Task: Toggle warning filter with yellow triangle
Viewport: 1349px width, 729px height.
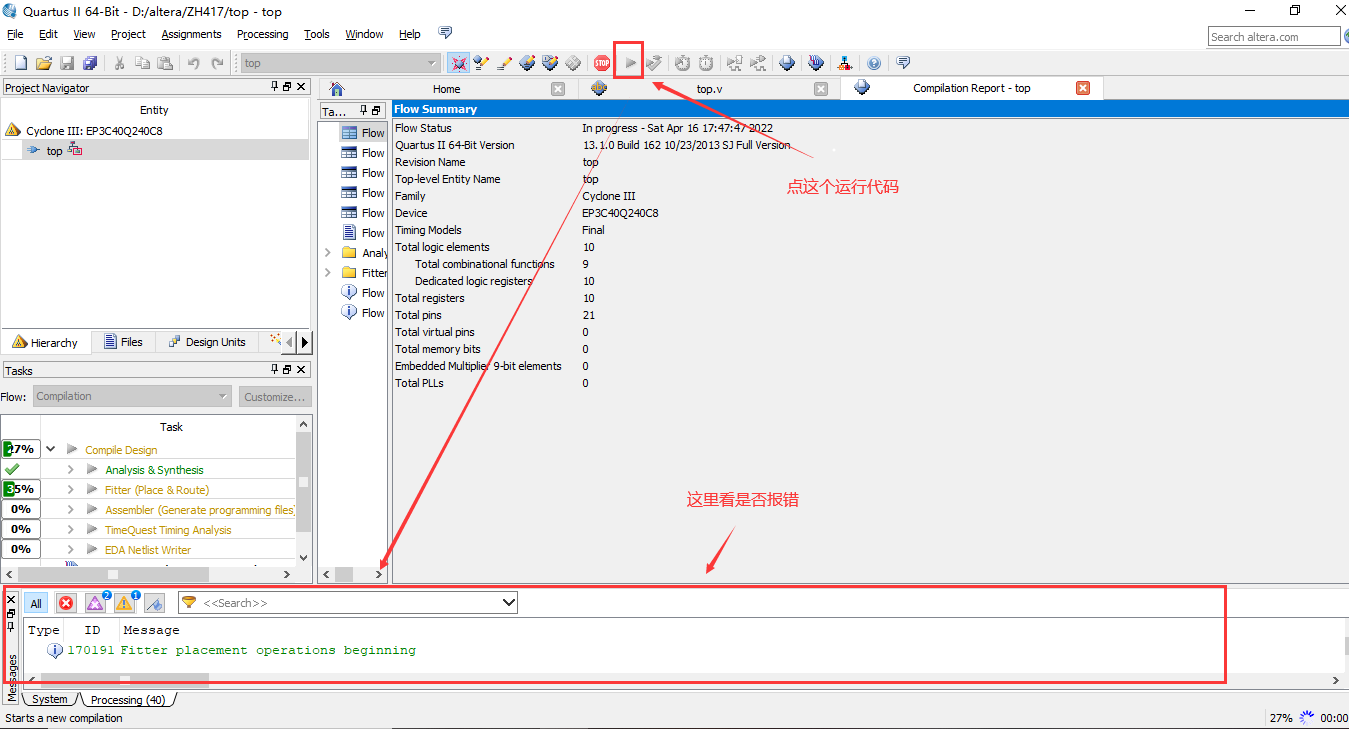Action: coord(124,603)
